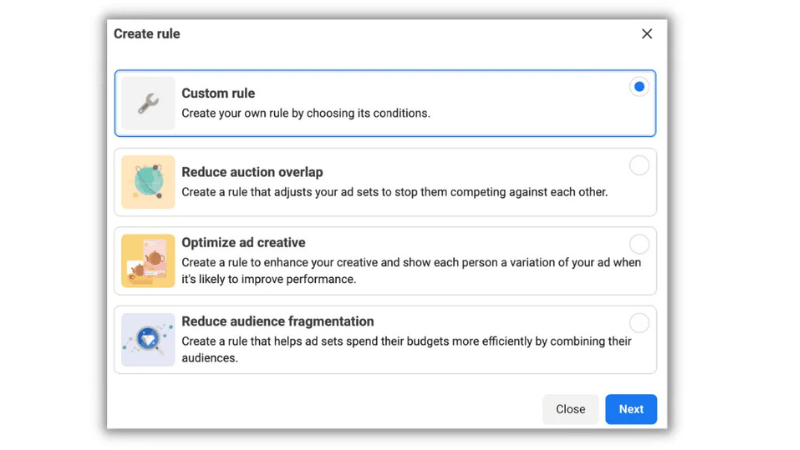
Task: Select the Reduce auction overlap radio button
Action: point(638,166)
